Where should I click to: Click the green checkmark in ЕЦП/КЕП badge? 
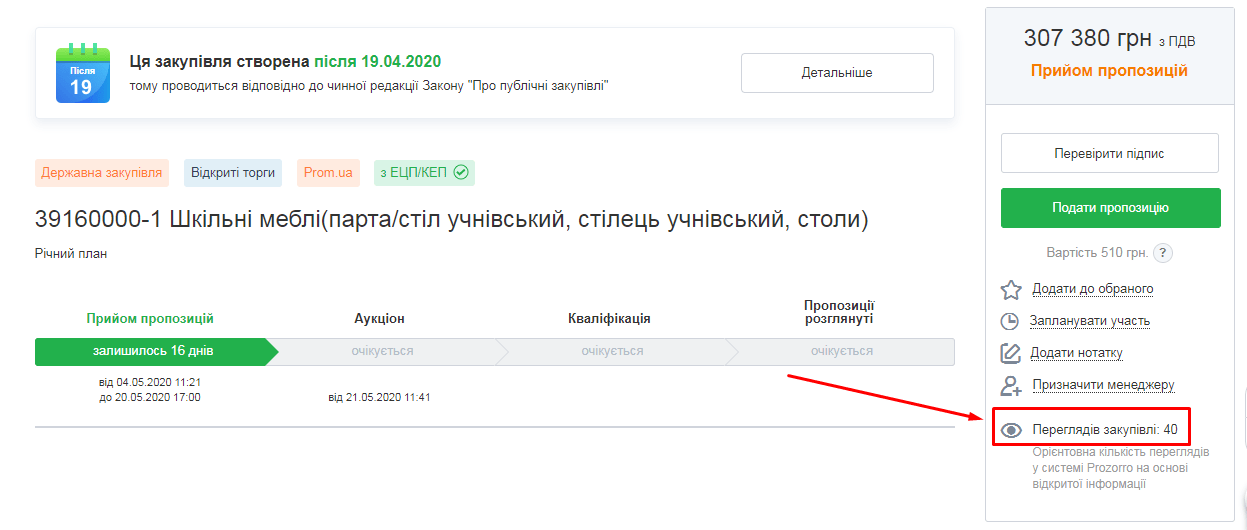point(461,172)
